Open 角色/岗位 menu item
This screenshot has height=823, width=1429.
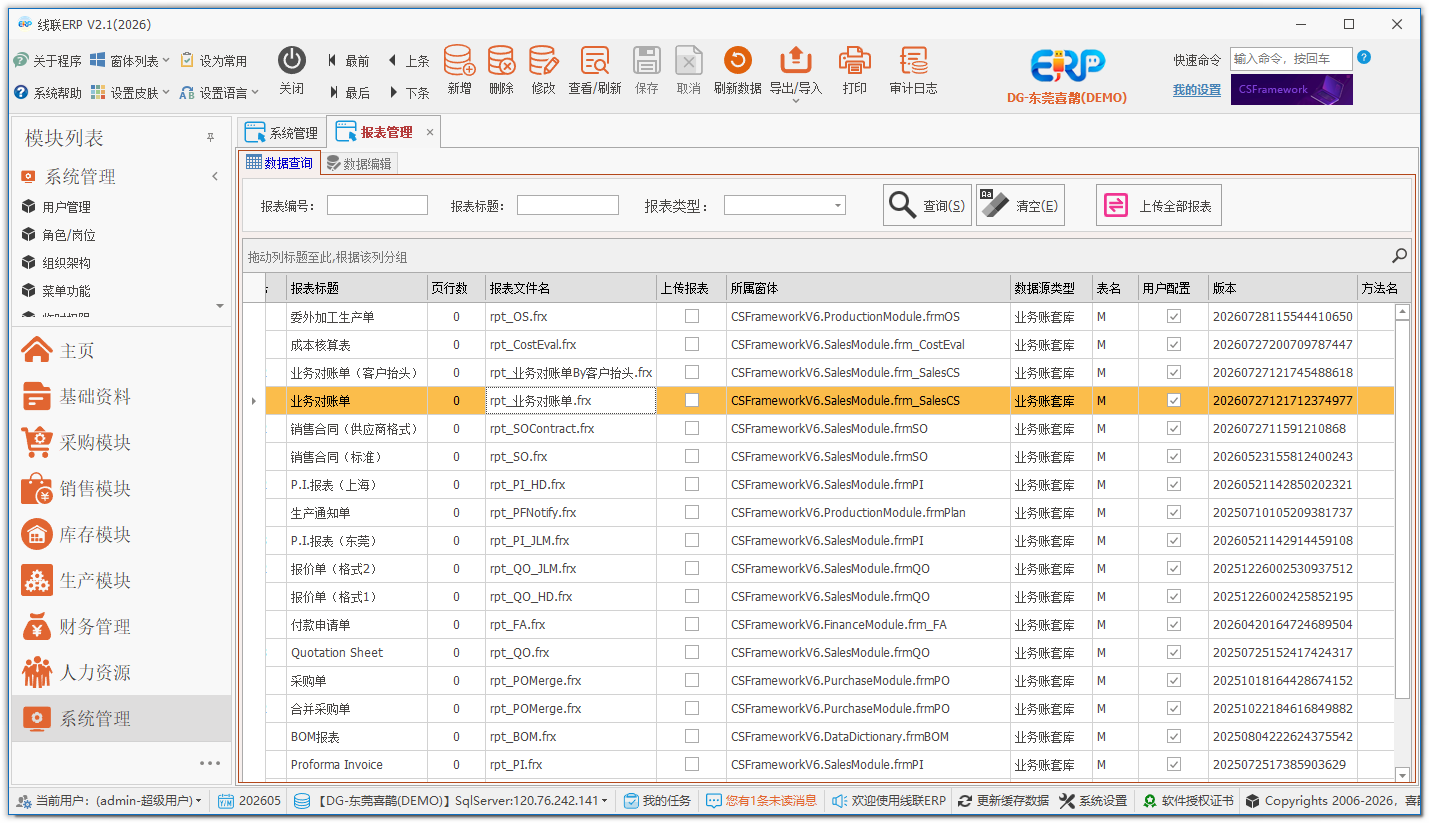69,235
